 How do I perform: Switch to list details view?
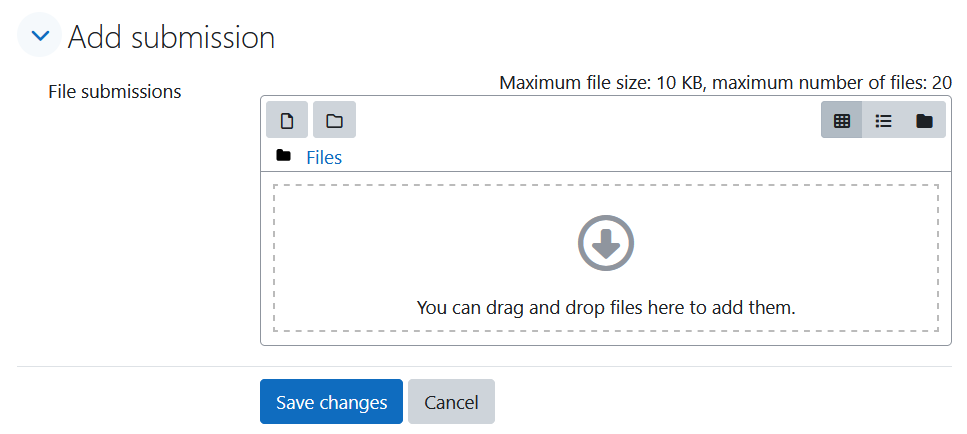pos(883,120)
